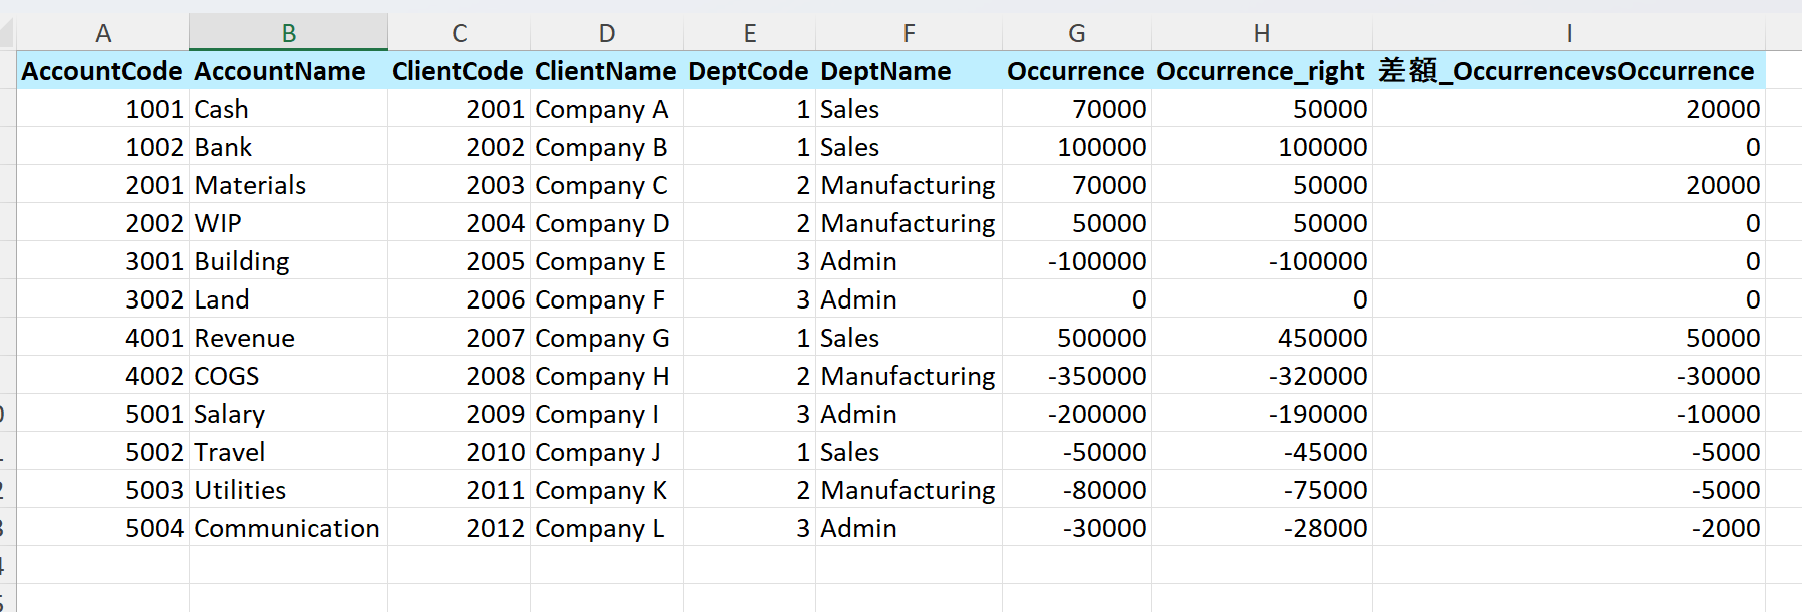This screenshot has width=1802, height=612.
Task: Click the -350000 Occurrence cell
Action: (1096, 376)
